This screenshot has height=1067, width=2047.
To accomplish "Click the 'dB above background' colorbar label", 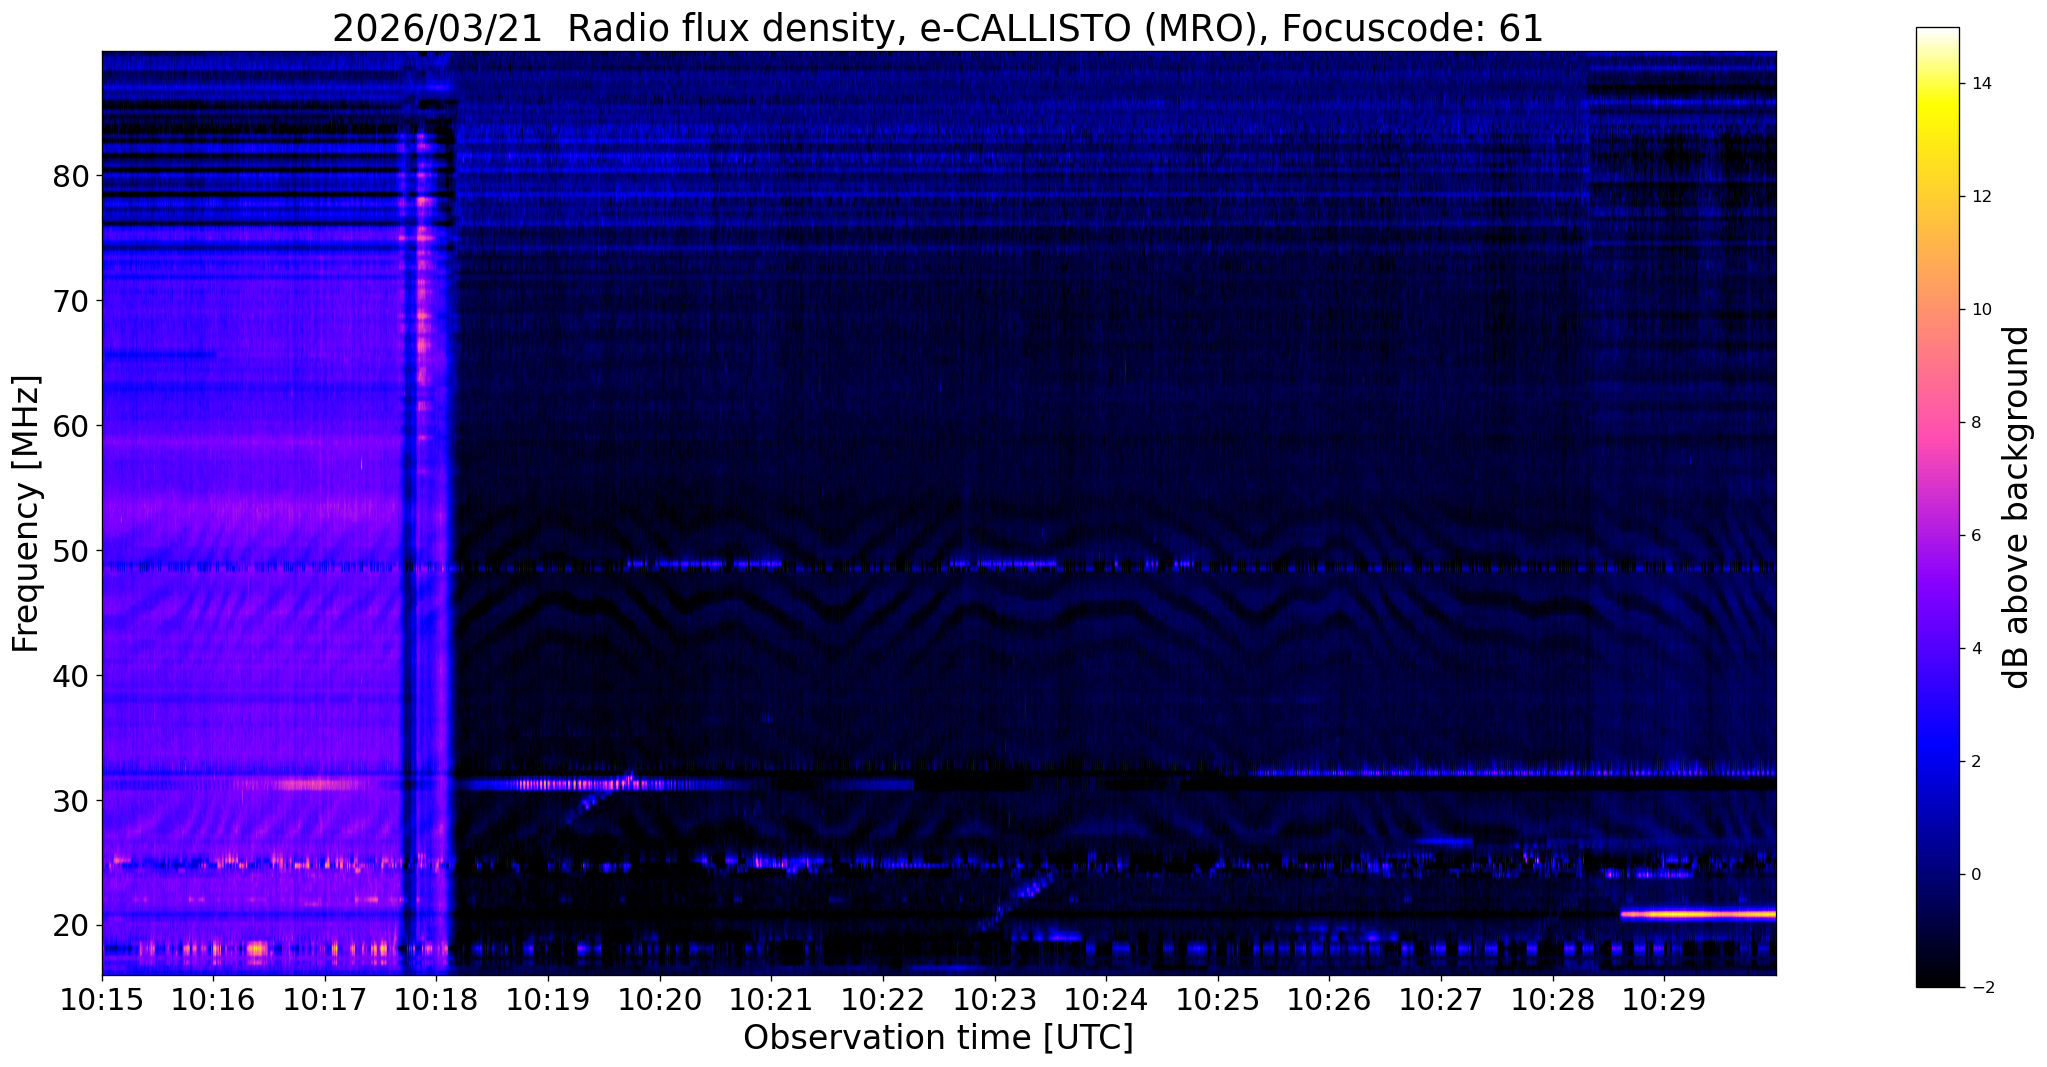I will coord(2017,507).
